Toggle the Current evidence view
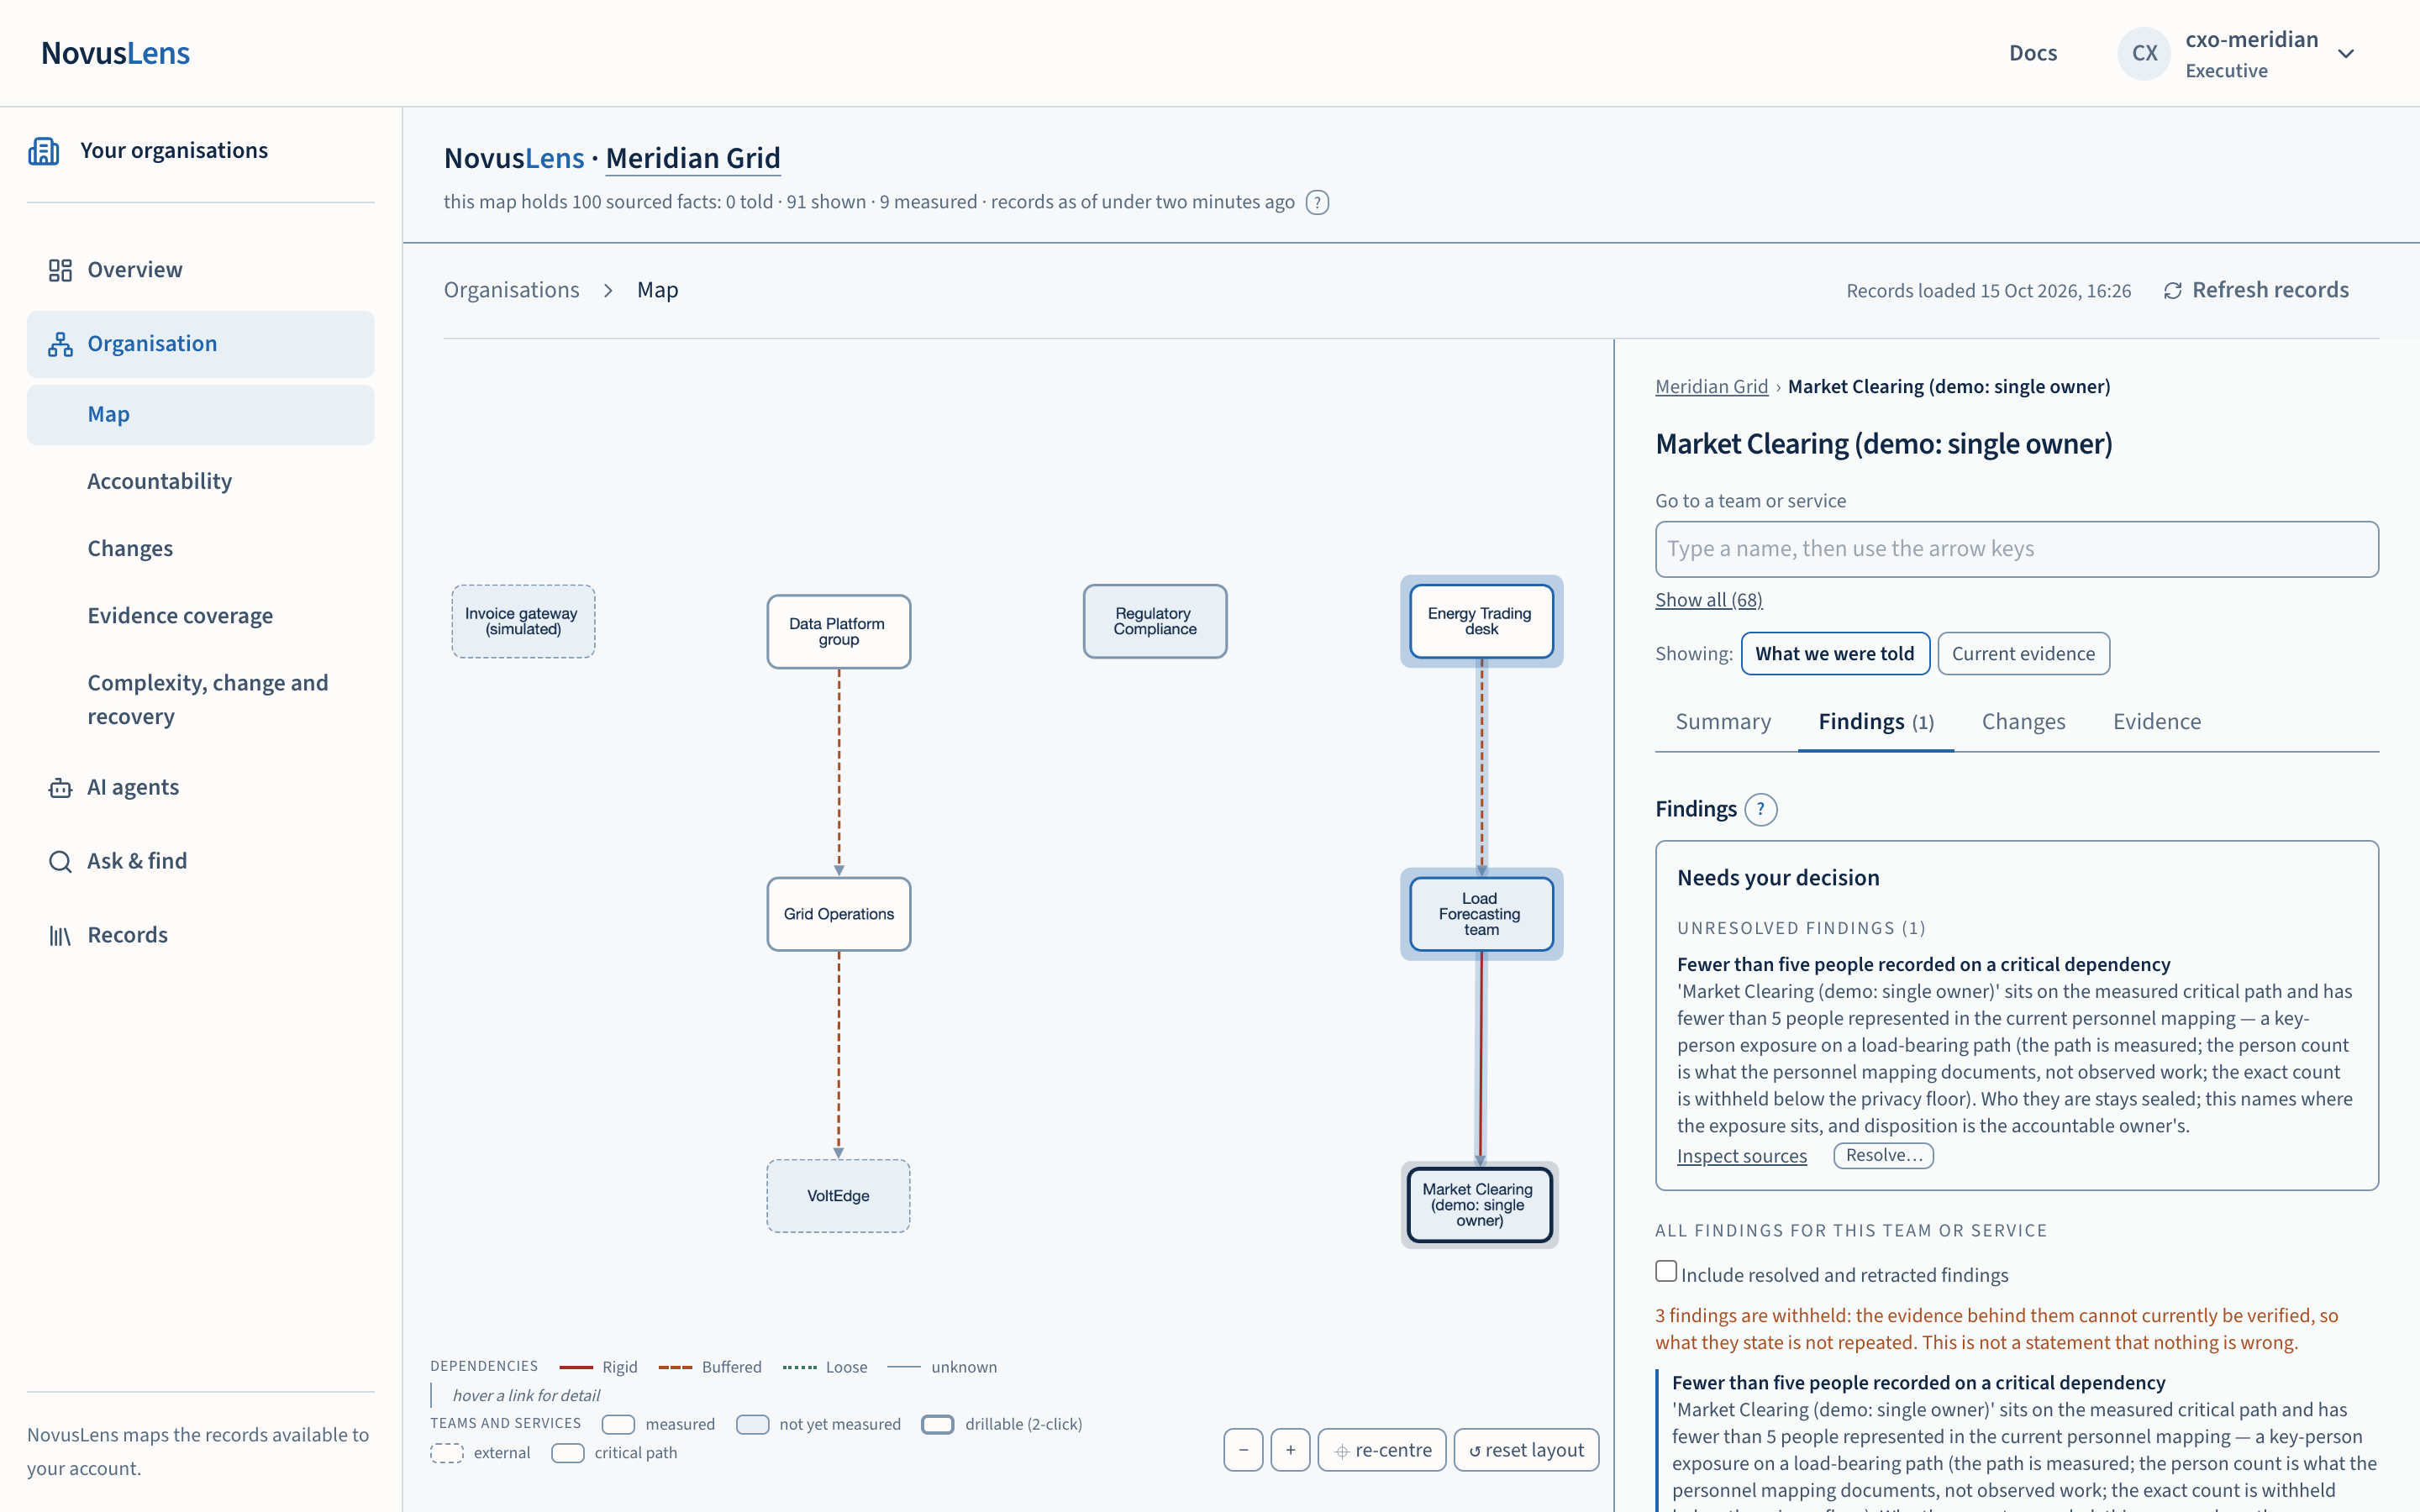This screenshot has height=1512, width=2420. (x=2023, y=654)
